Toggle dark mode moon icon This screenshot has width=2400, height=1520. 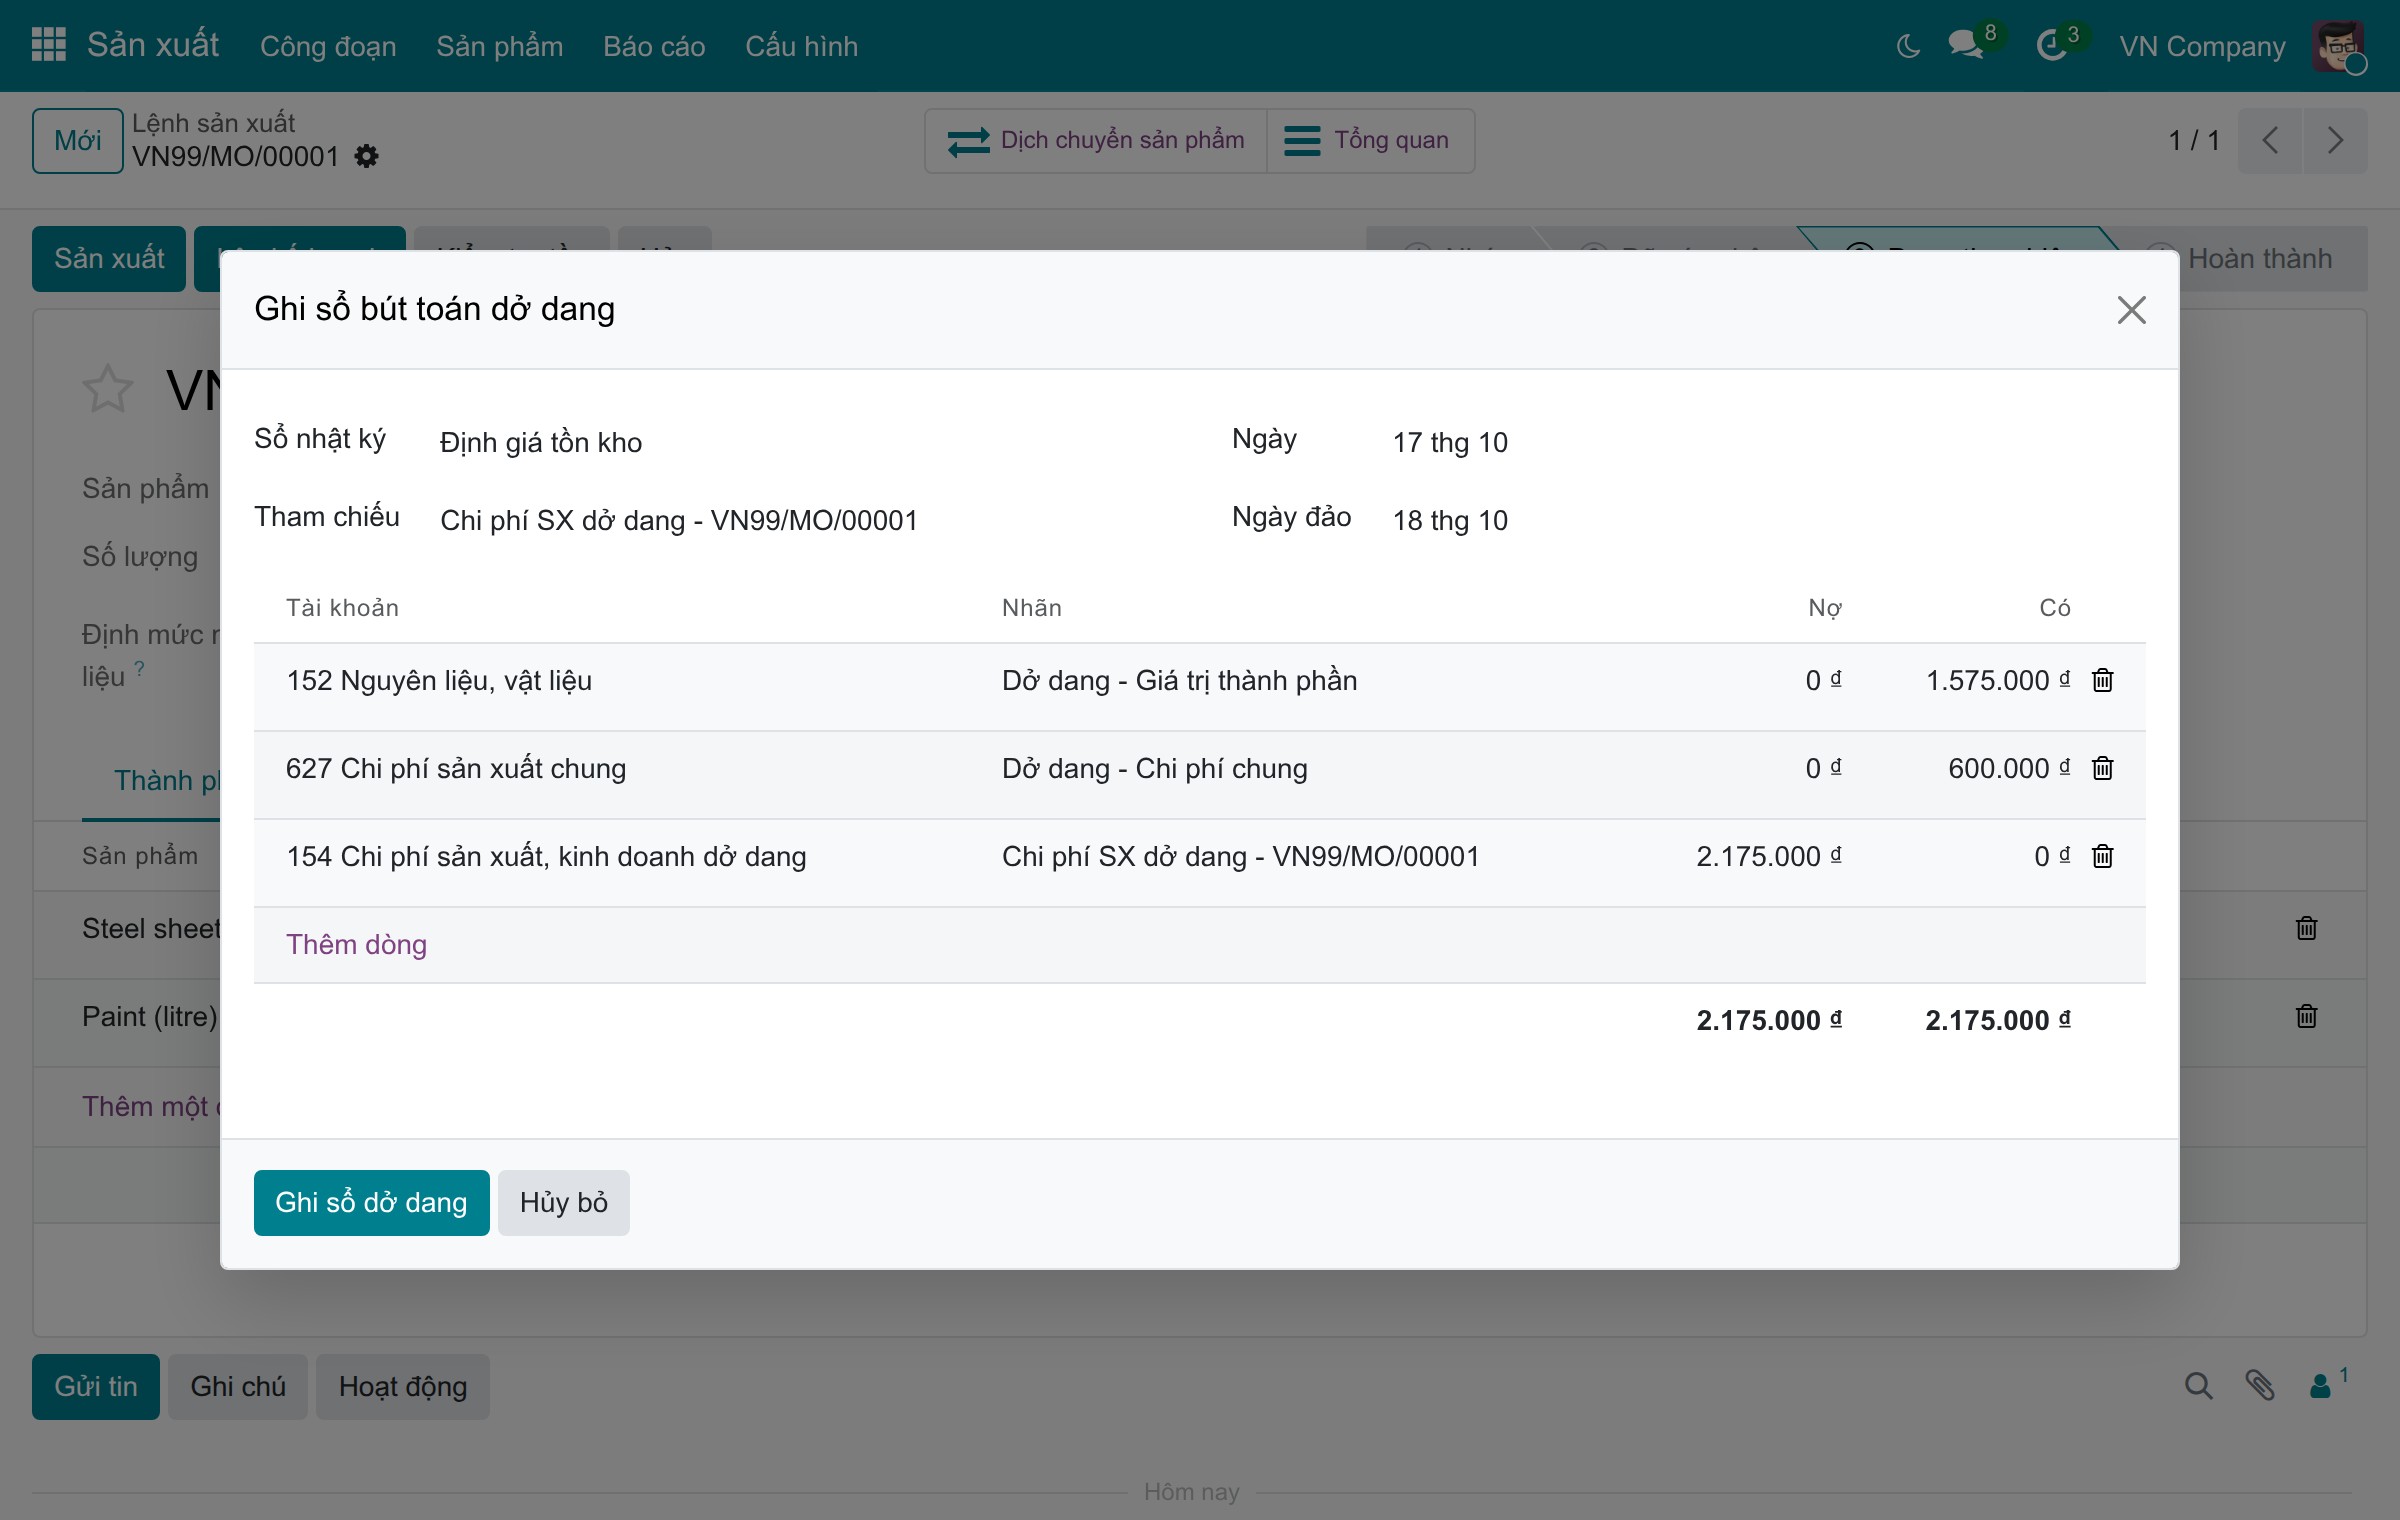click(1908, 46)
